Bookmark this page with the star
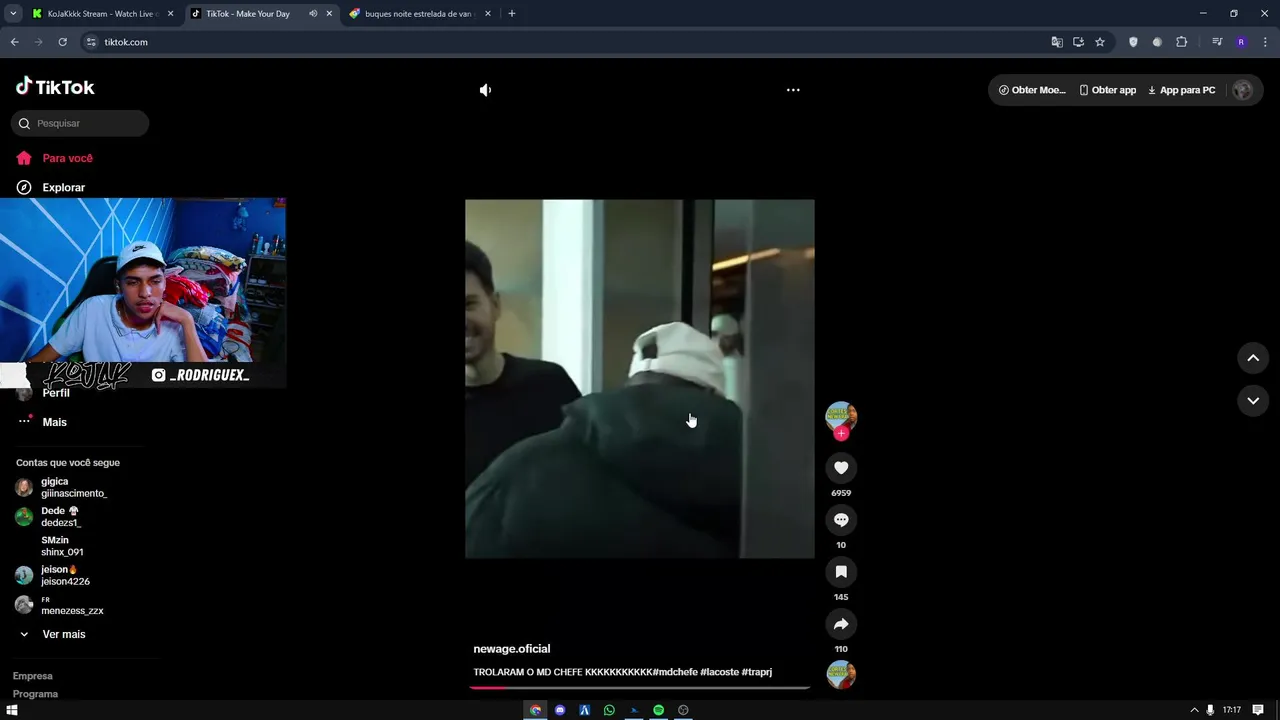This screenshot has width=1280, height=720. point(1100,42)
